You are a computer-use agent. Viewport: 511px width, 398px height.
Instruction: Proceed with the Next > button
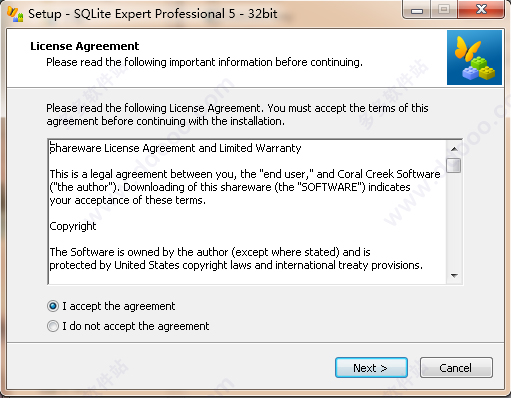(x=371, y=368)
